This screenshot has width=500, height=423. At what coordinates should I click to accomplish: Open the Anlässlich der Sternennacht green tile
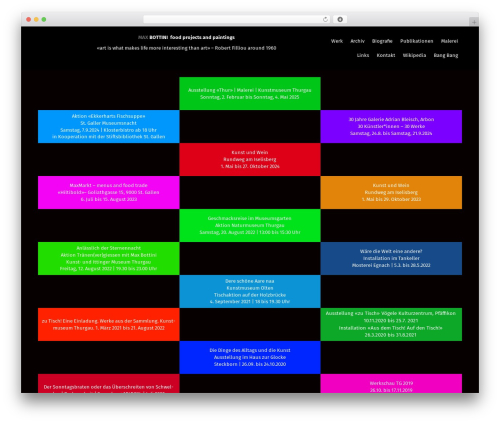coord(109,258)
